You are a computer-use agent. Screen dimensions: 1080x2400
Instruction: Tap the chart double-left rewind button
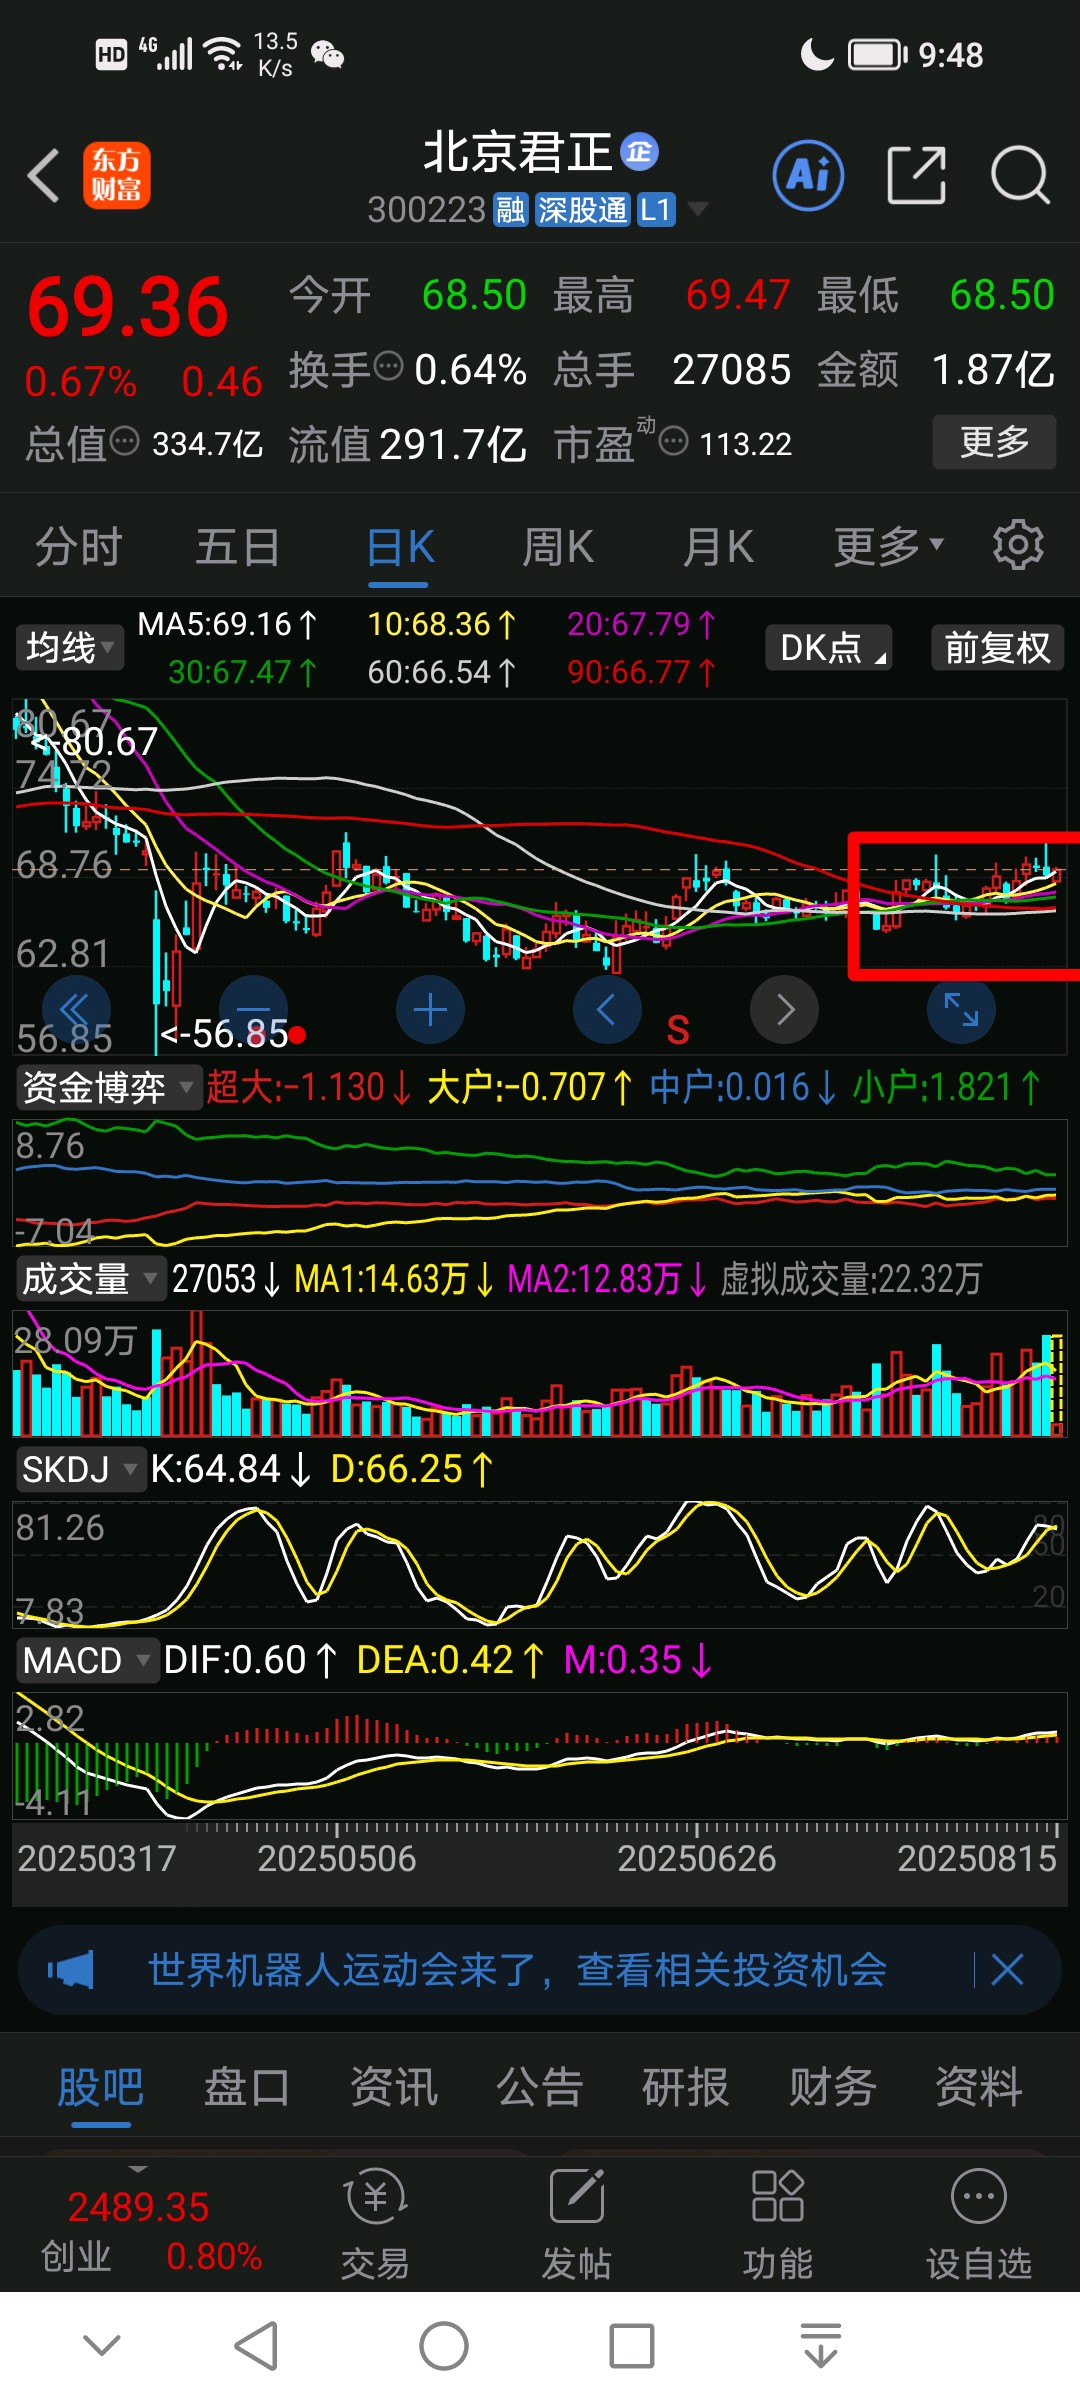click(76, 1010)
